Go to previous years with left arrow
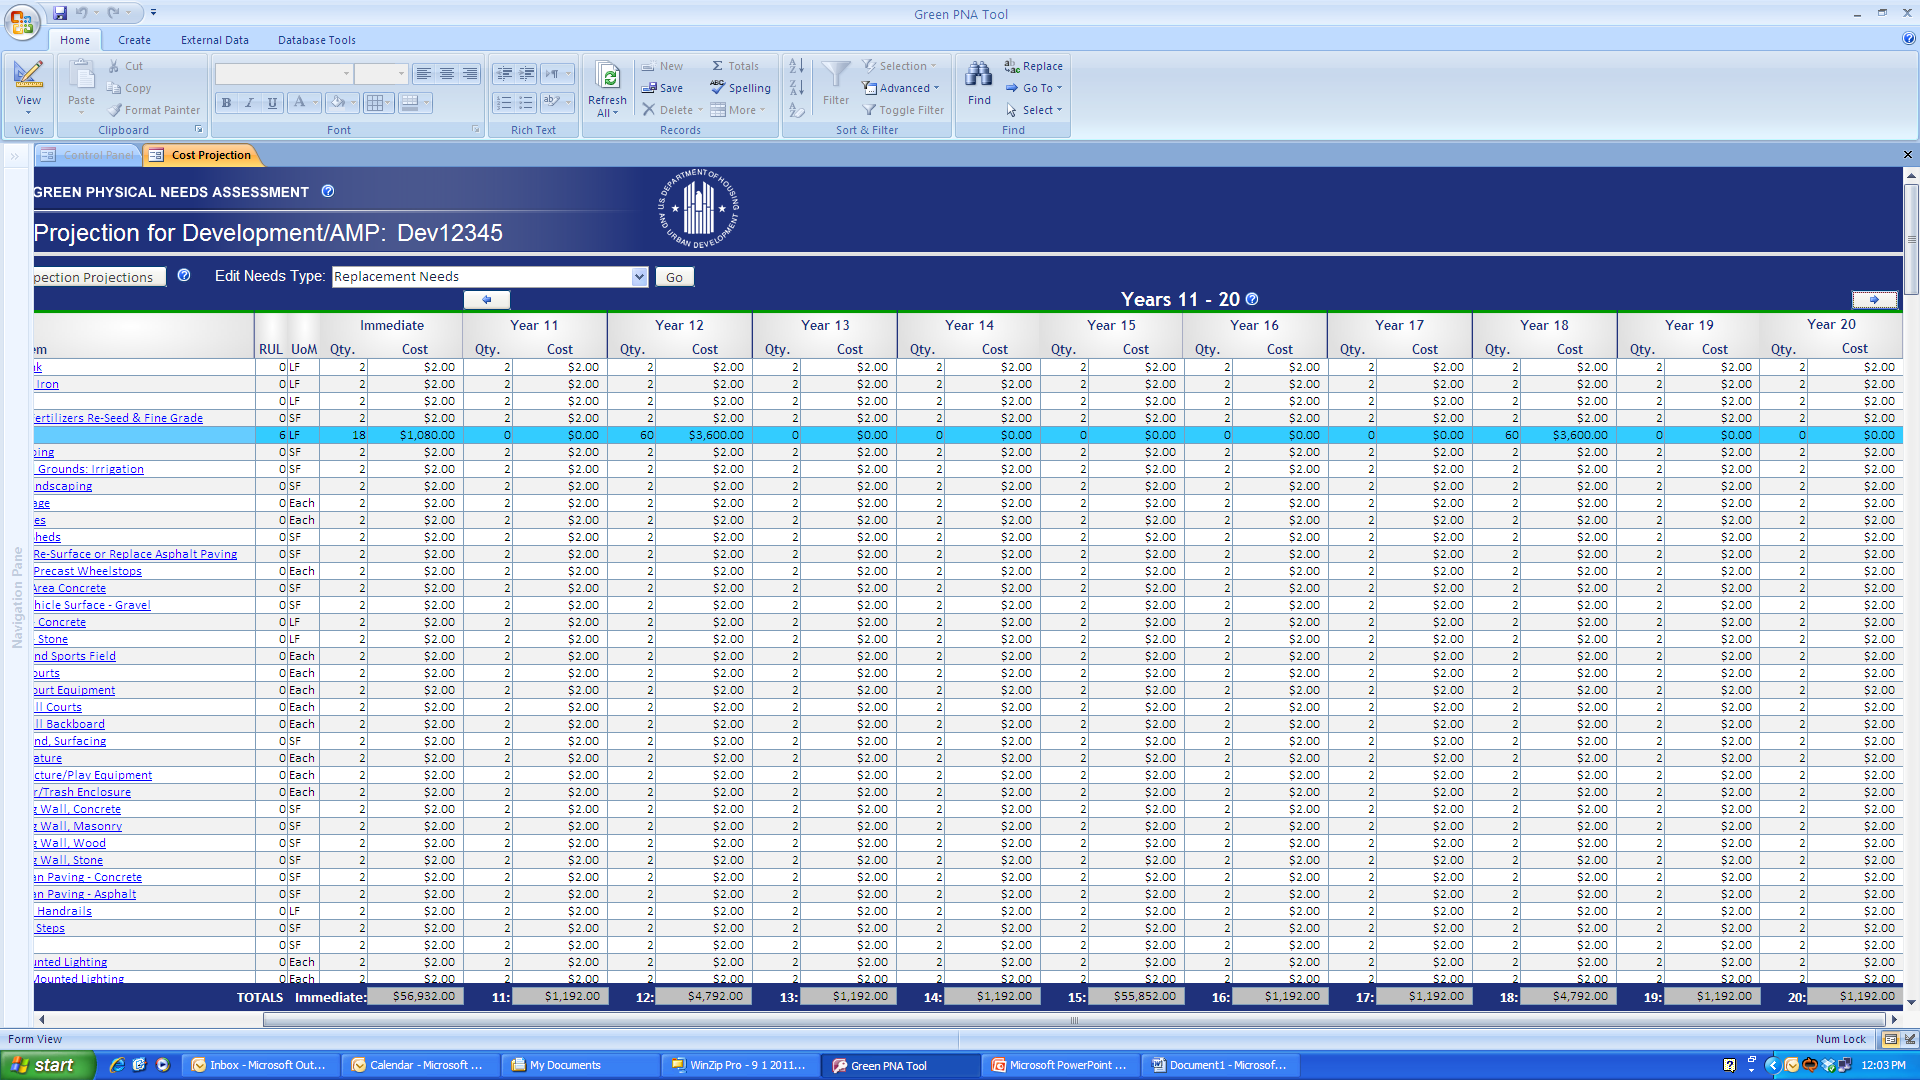The height and width of the screenshot is (1080, 1920). coord(487,299)
